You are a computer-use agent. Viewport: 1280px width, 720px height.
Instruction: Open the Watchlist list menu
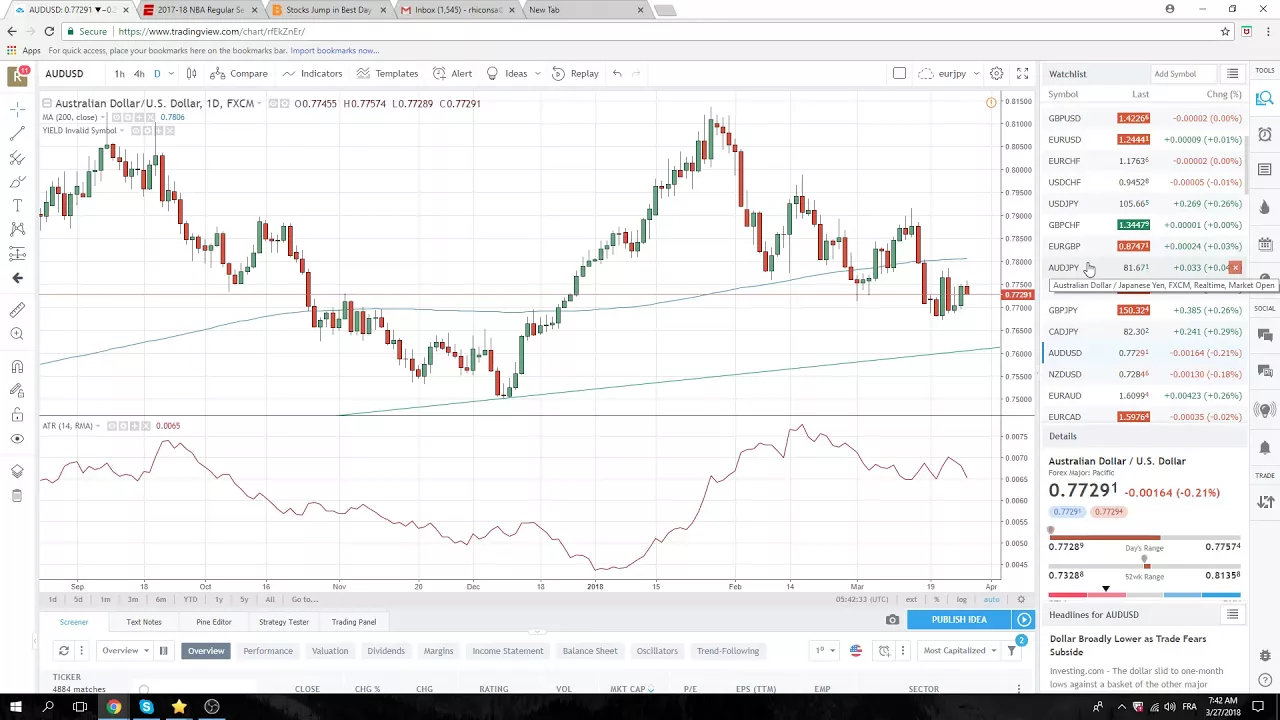1232,74
